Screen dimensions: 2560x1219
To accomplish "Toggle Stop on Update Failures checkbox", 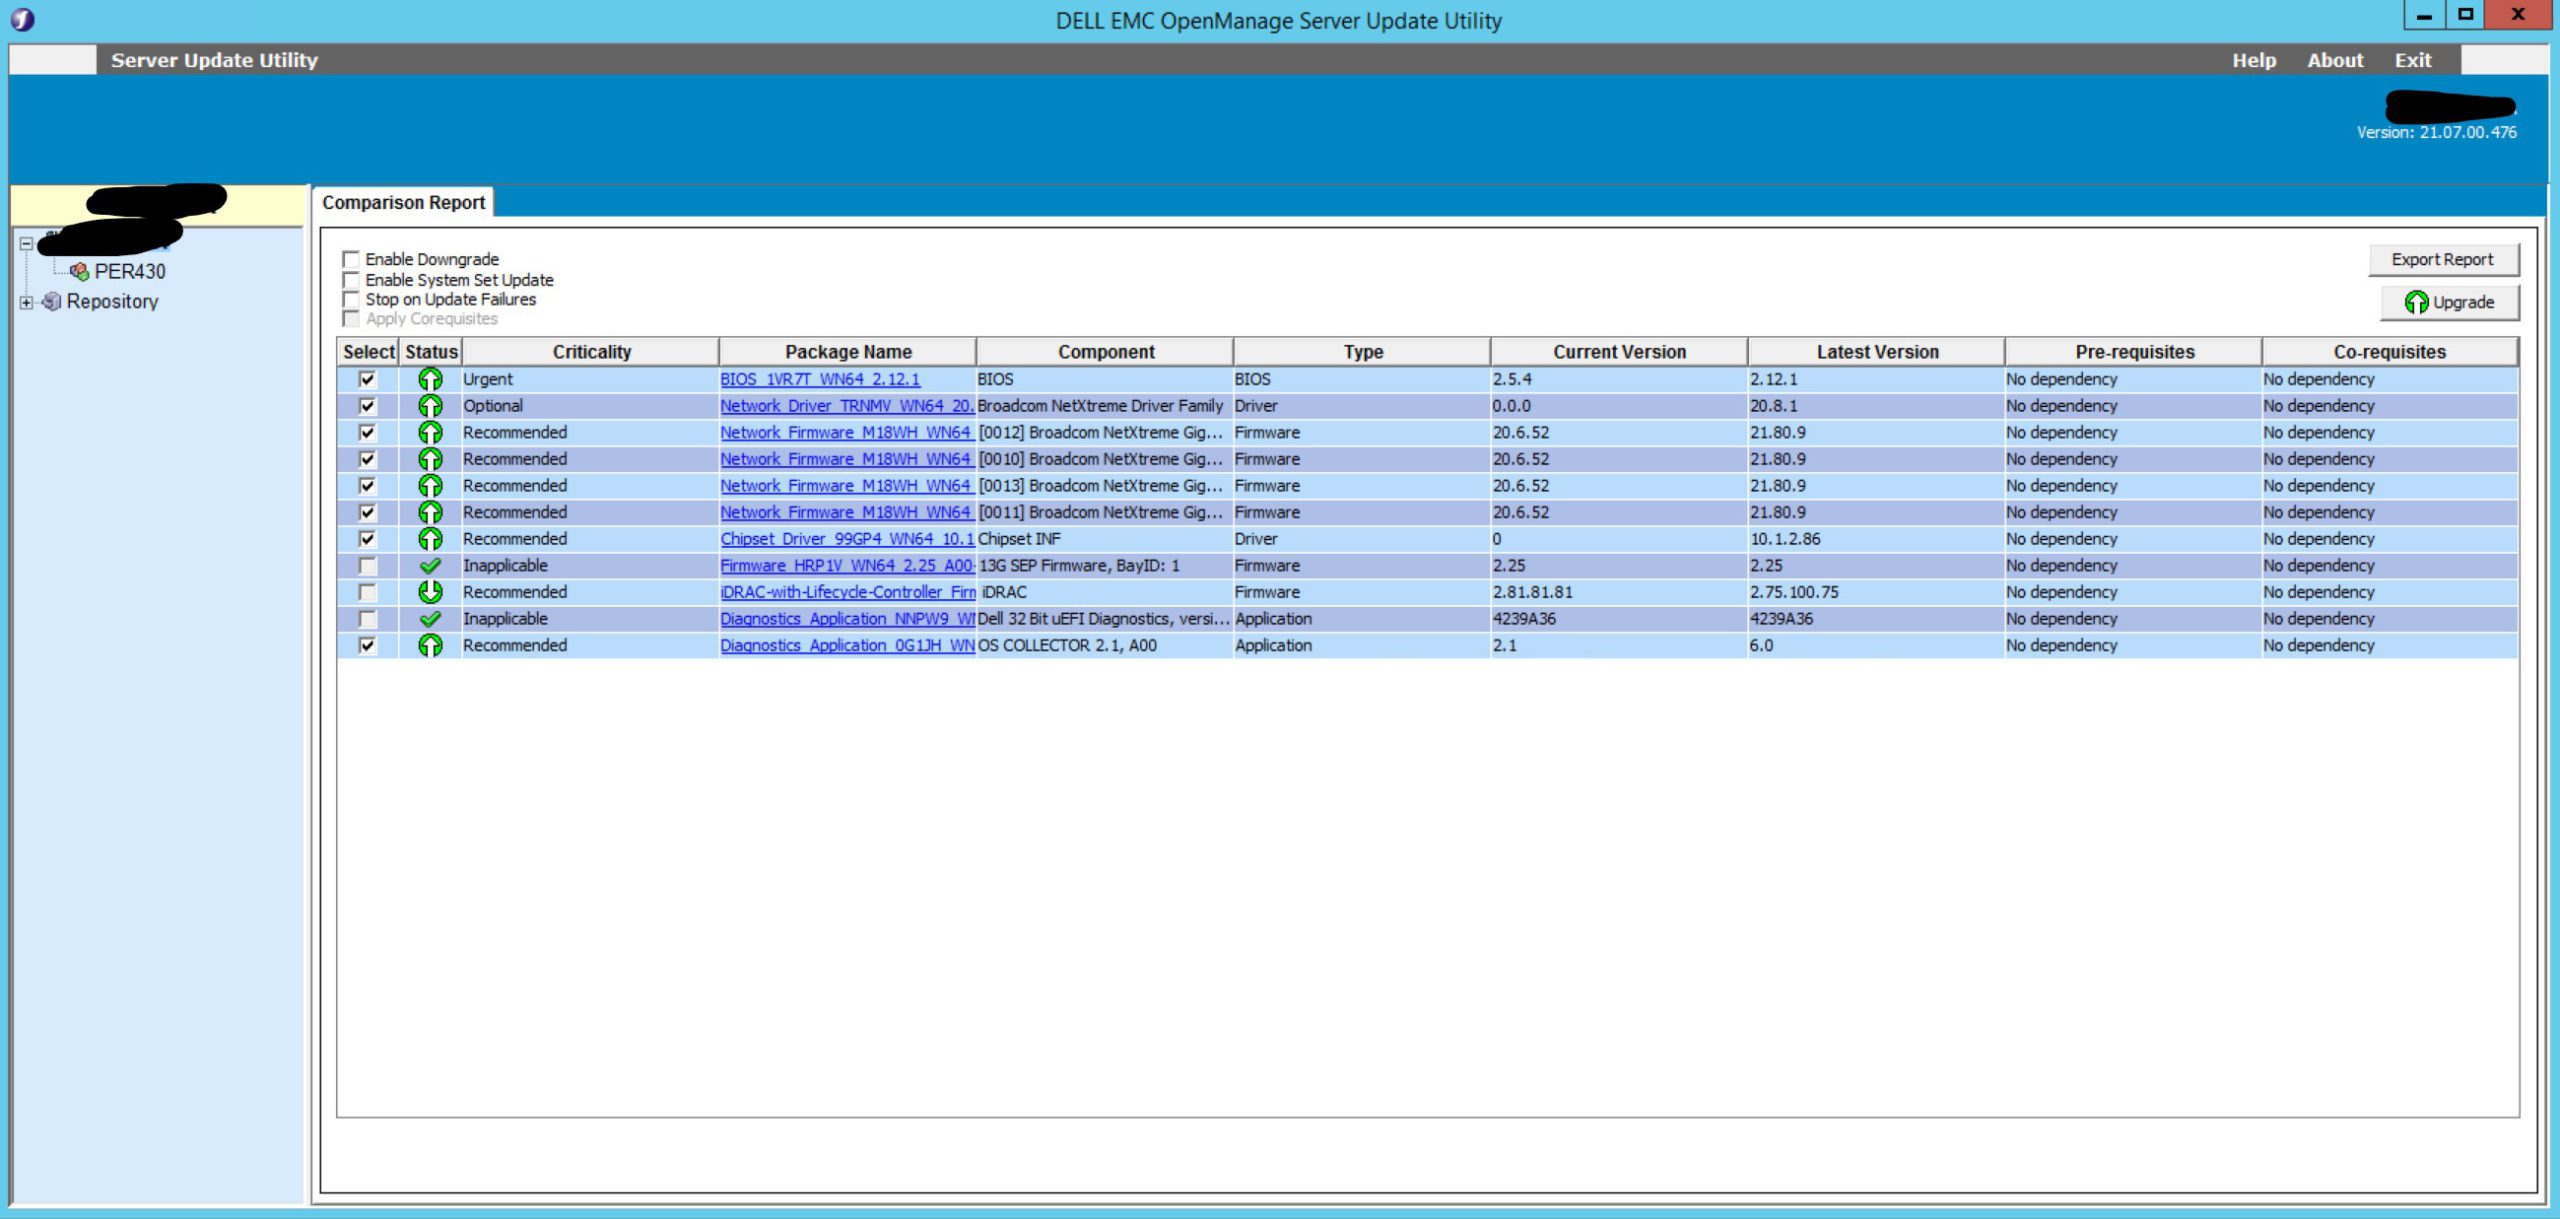I will 351,299.
